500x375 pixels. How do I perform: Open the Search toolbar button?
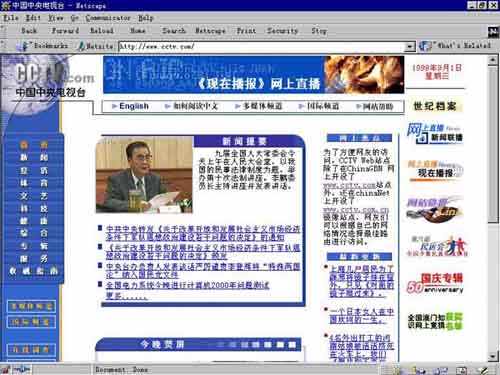pyautogui.click(x=174, y=31)
